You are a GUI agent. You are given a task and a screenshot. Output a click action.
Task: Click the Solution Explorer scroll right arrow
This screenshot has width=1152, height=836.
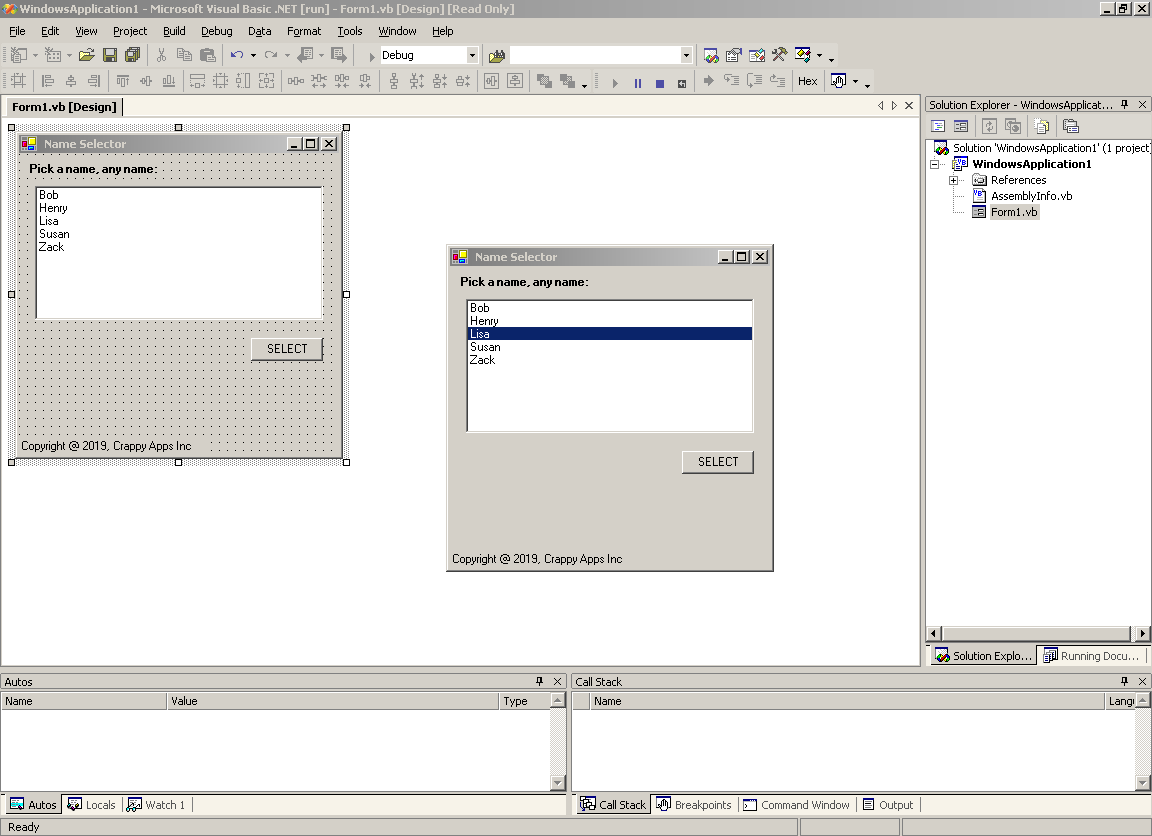pos(1142,633)
